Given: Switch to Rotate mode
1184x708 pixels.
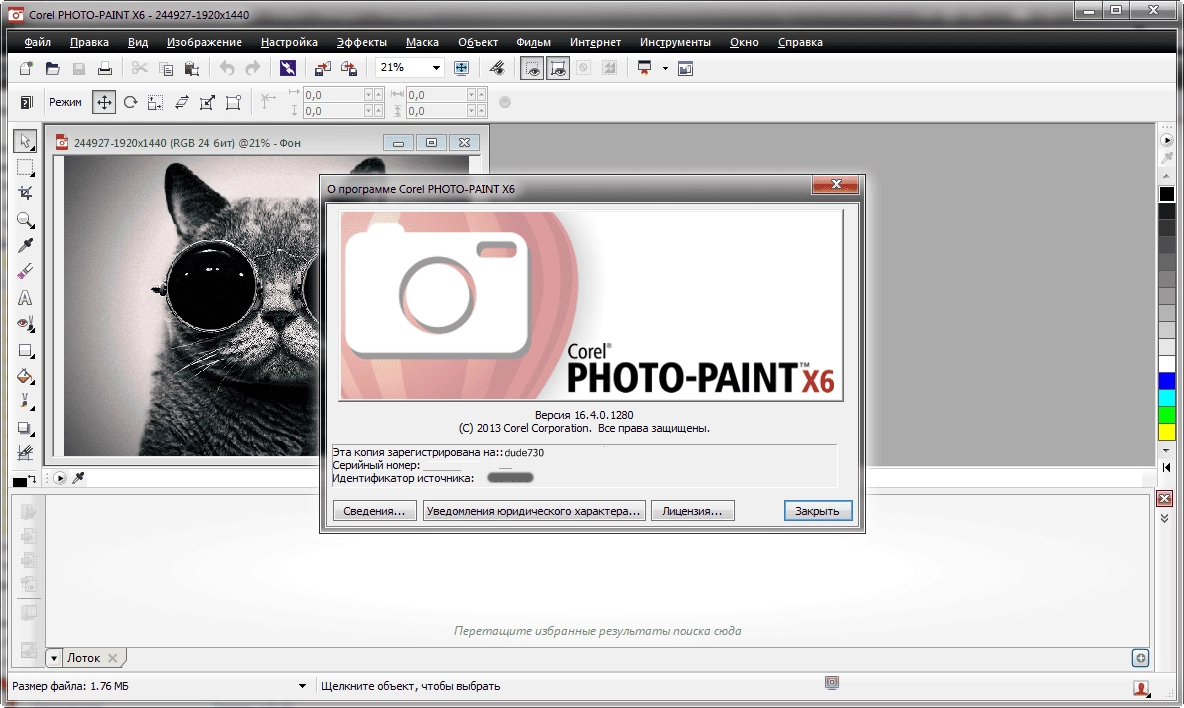Looking at the screenshot, I should coord(131,102).
